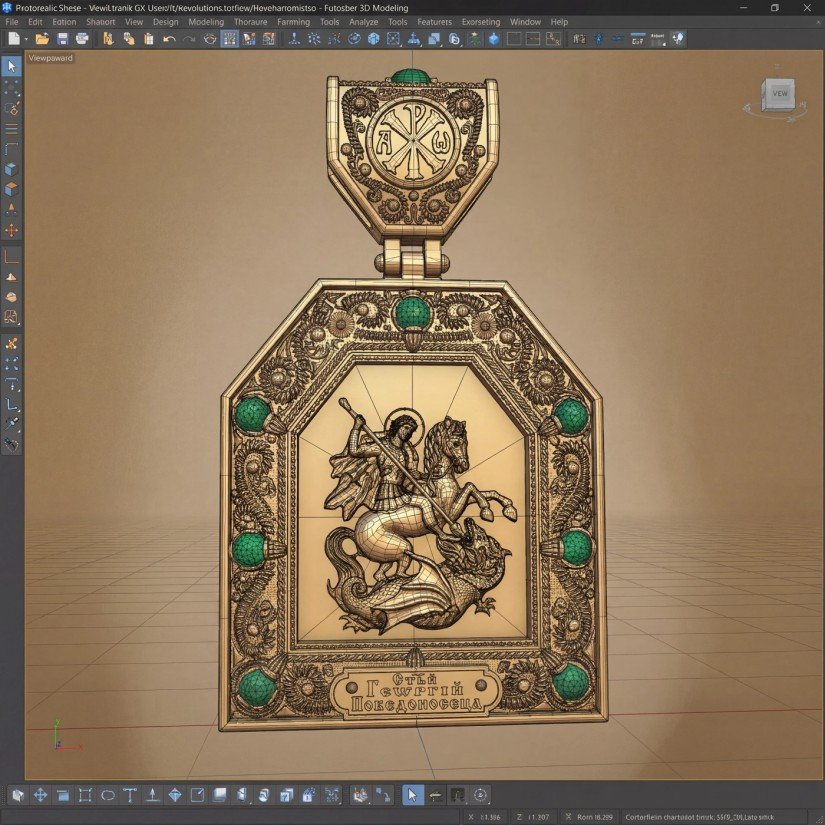825x825 pixels.
Task: Save the model with the floppy disk icon
Action: [x=63, y=38]
